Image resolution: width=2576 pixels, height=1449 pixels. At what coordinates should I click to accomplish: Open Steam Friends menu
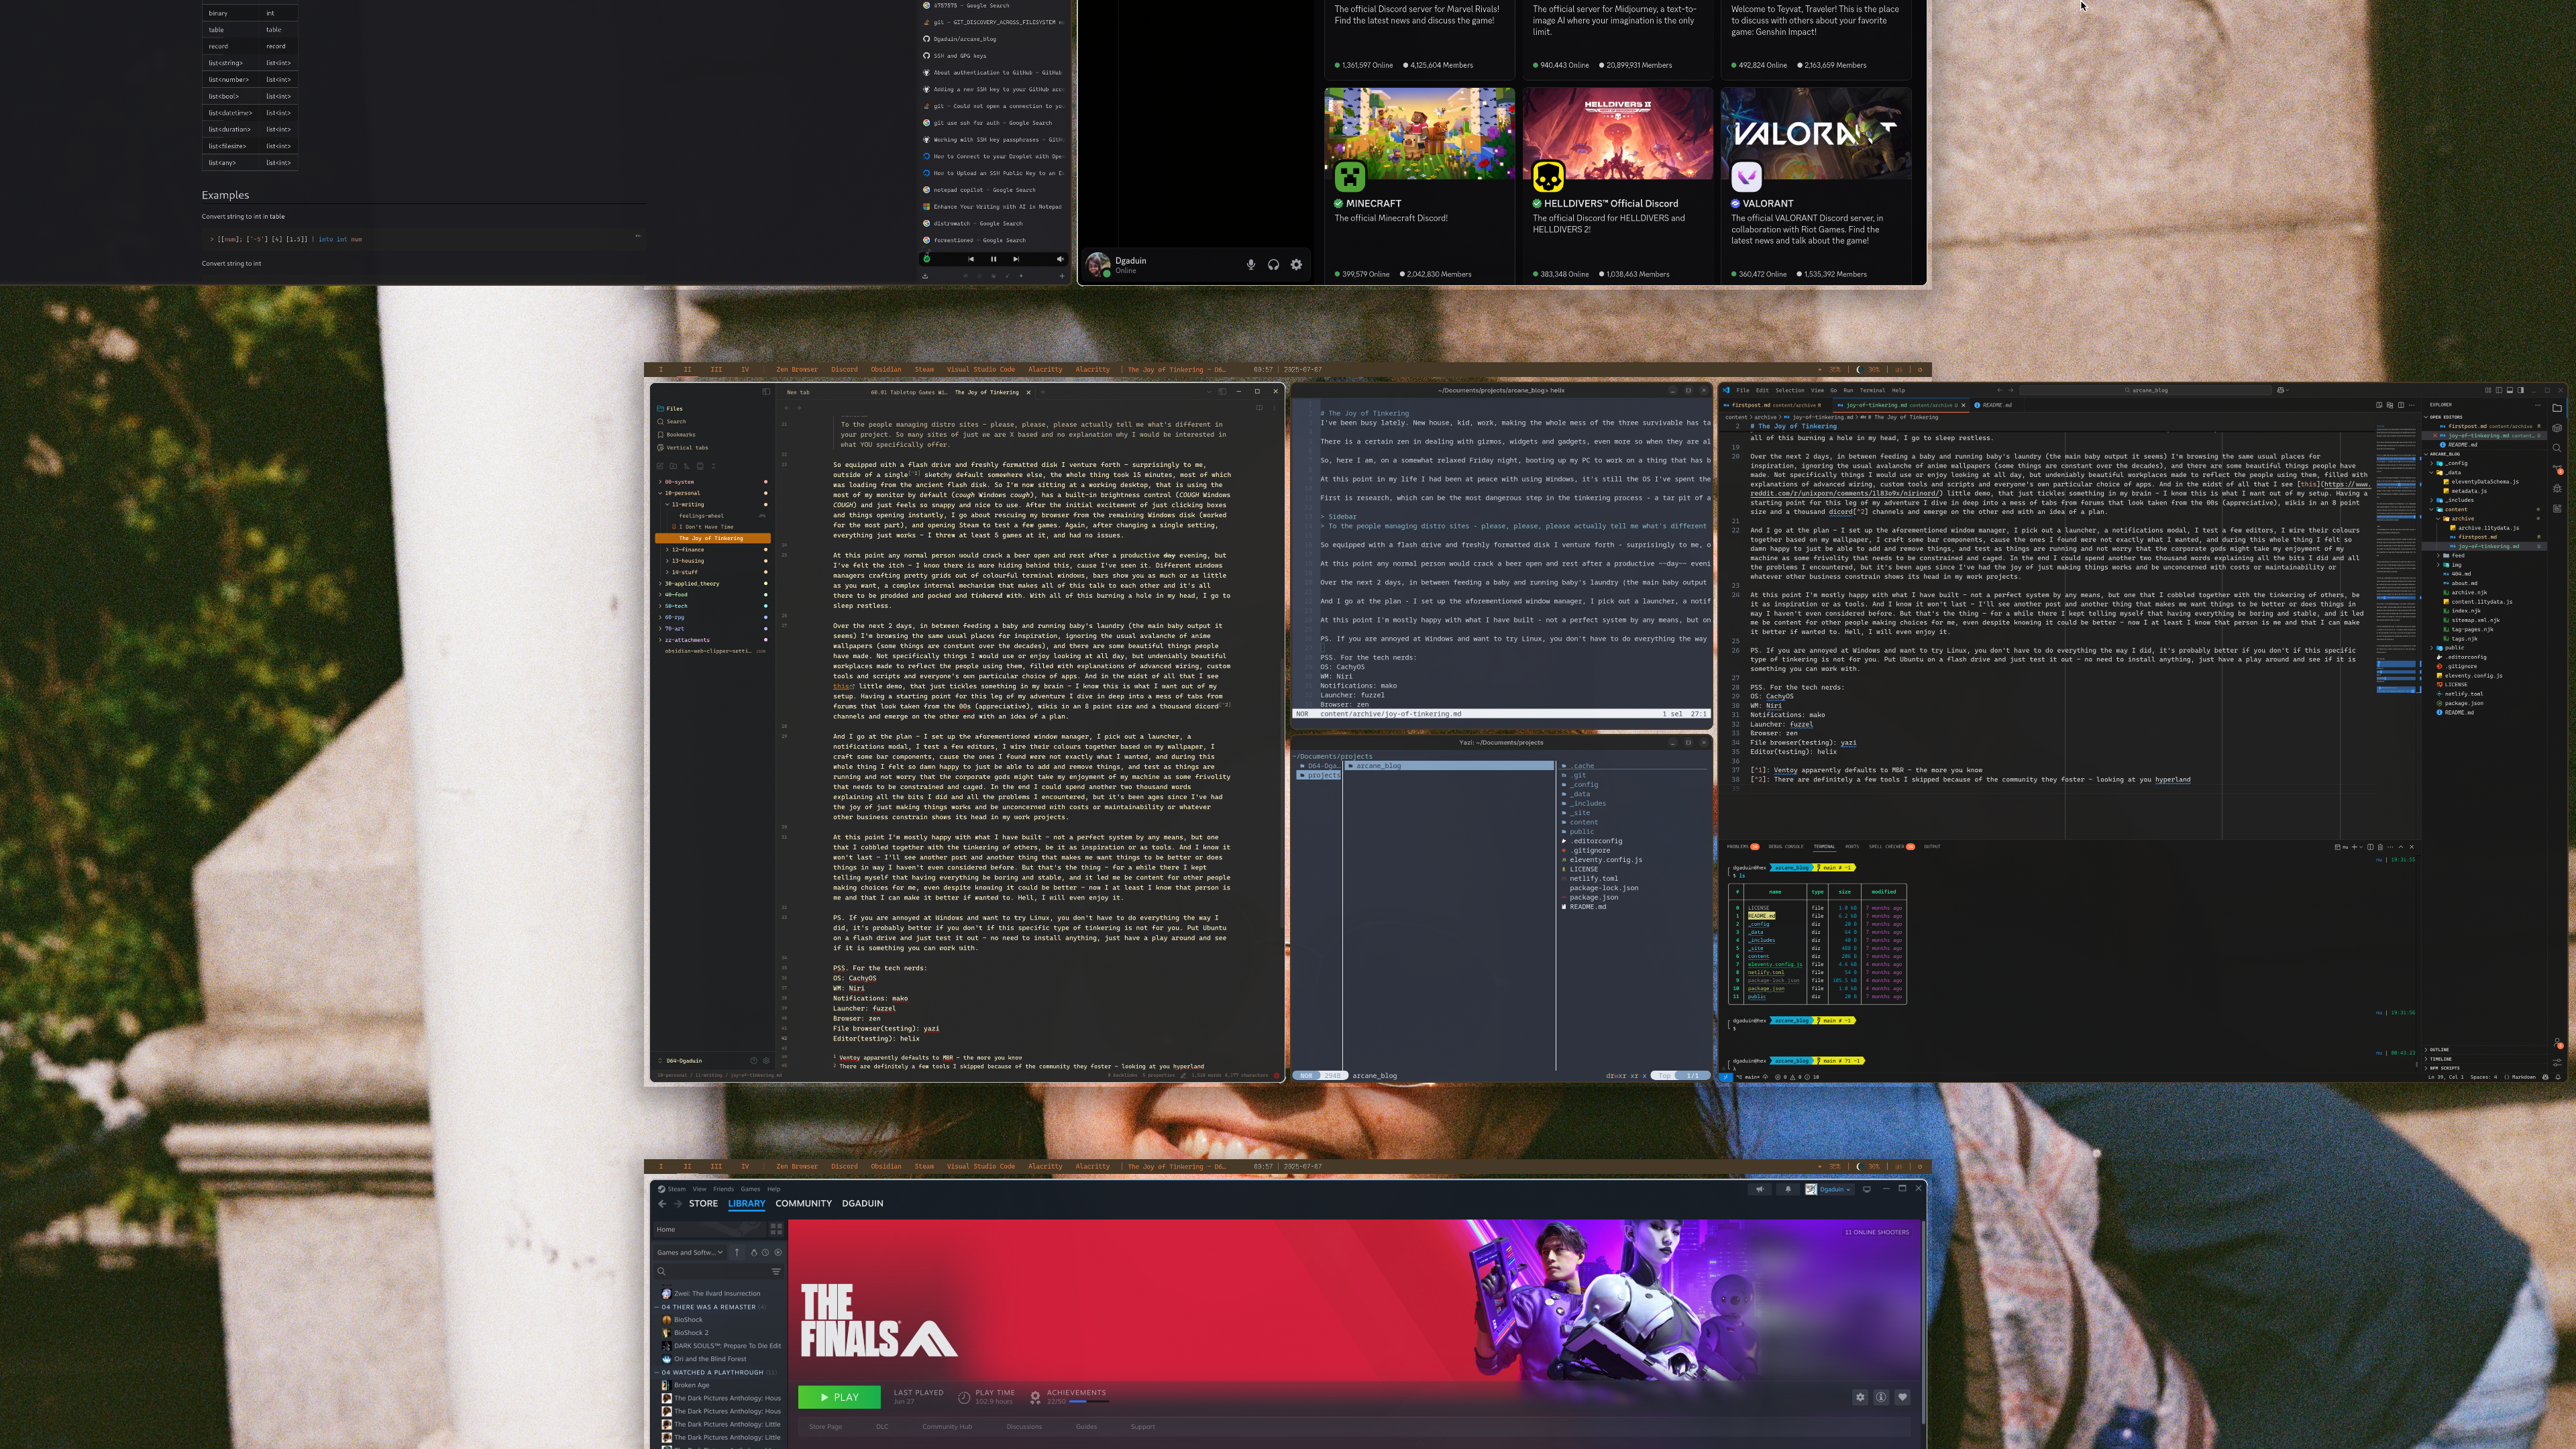pyautogui.click(x=723, y=1189)
